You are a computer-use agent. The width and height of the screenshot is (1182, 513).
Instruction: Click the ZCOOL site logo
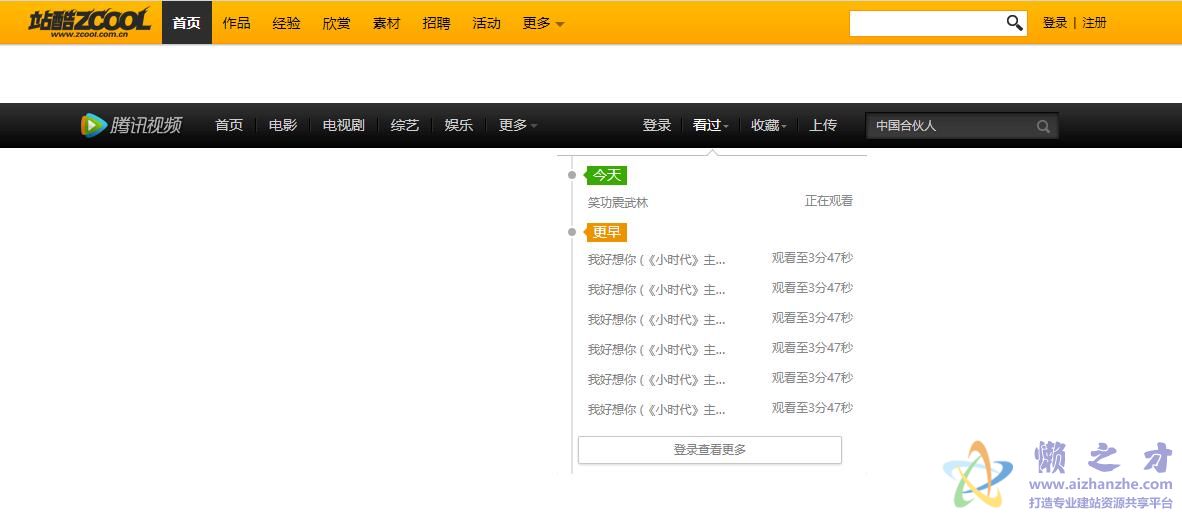[x=90, y=22]
